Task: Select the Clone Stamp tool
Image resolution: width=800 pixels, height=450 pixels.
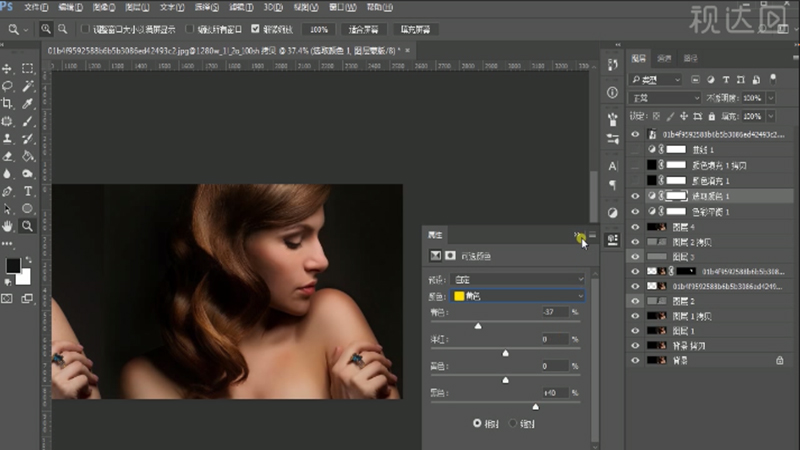Action: pyautogui.click(x=7, y=139)
